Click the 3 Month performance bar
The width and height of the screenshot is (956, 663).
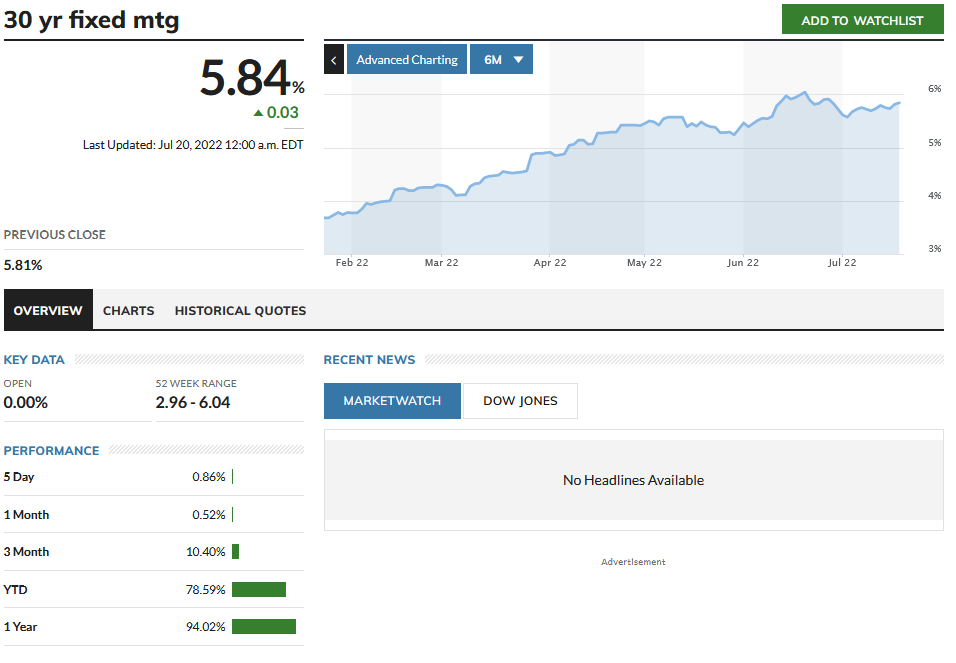point(235,551)
